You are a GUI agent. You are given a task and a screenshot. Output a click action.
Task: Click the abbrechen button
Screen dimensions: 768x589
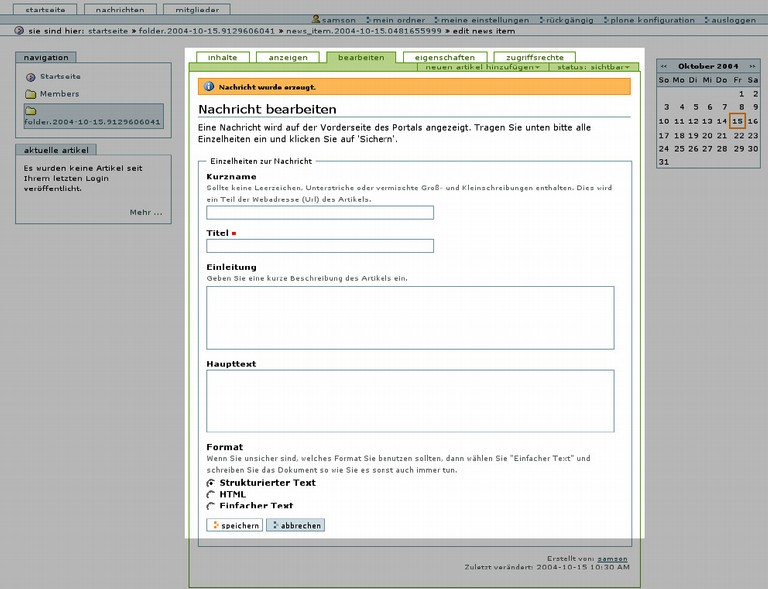pos(295,525)
